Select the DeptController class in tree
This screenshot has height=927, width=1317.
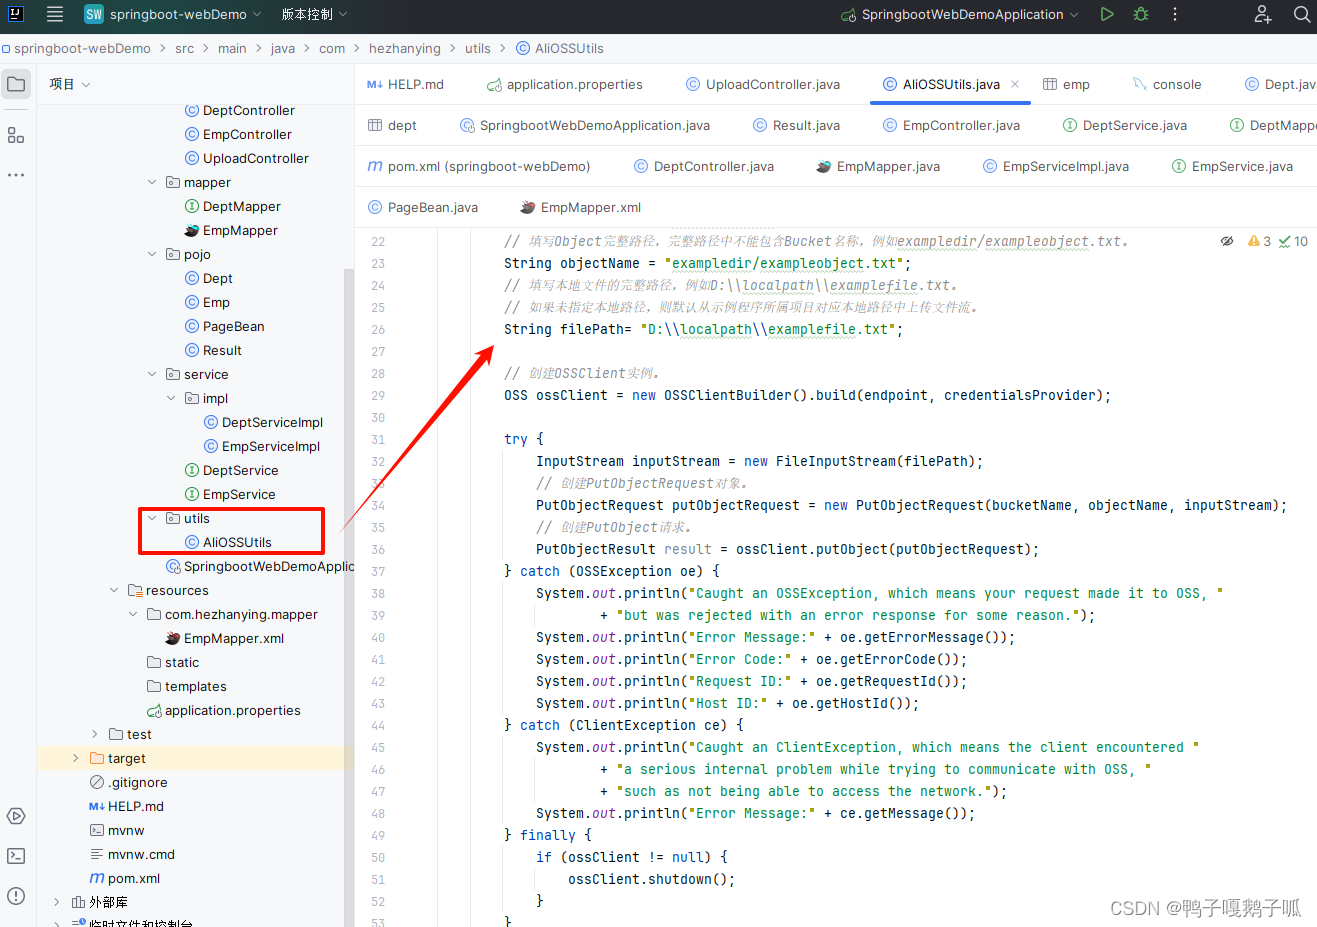(240, 110)
